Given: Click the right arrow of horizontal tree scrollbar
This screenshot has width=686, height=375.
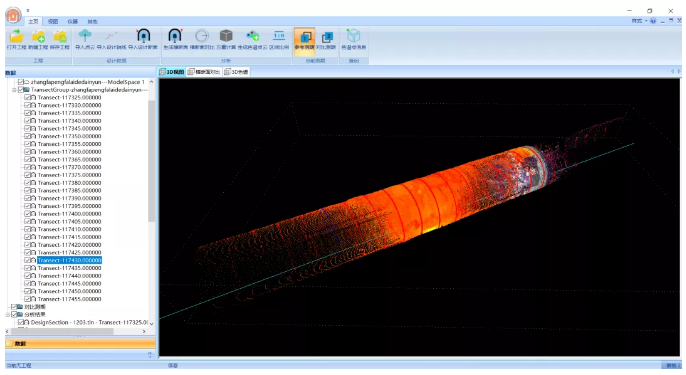Looking at the screenshot, I should pos(144,331).
